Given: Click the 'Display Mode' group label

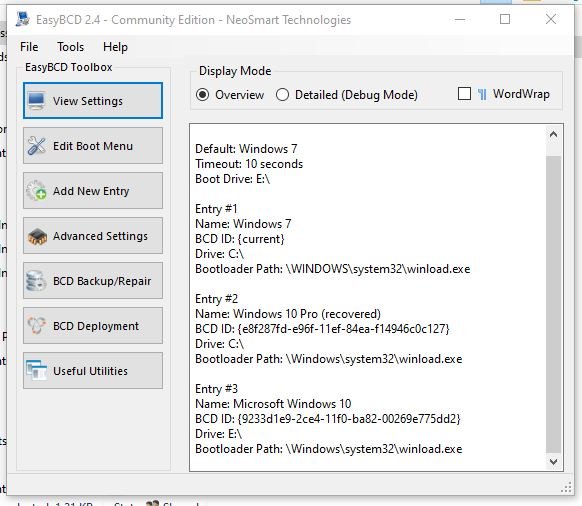Looking at the screenshot, I should click(235, 71).
